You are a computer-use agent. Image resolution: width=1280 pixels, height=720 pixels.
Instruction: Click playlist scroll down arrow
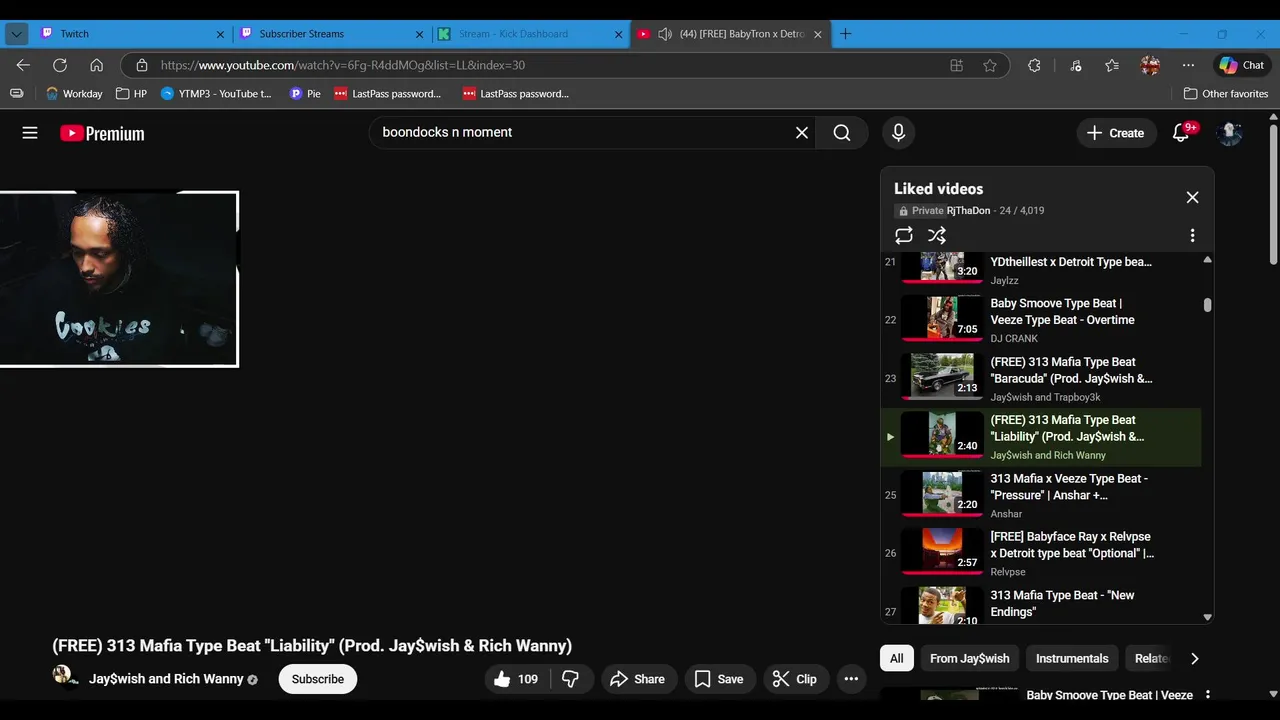coord(1207,617)
